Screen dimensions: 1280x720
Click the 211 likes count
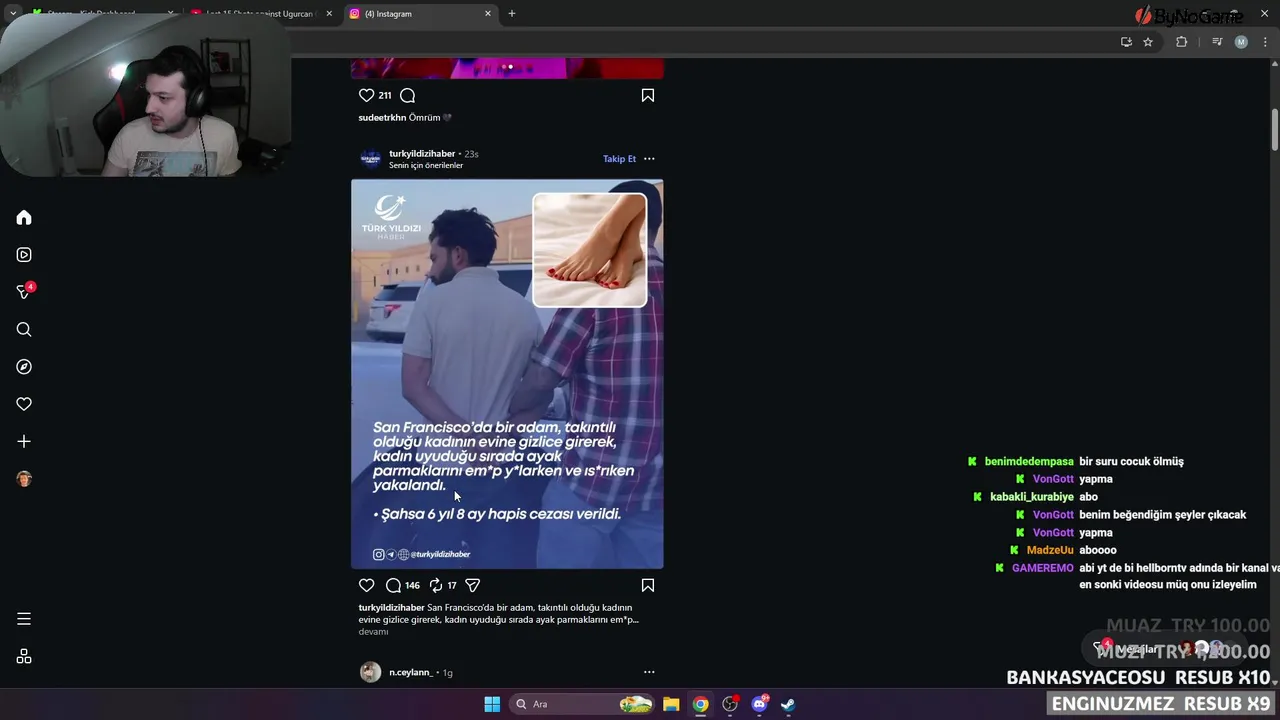coord(385,96)
